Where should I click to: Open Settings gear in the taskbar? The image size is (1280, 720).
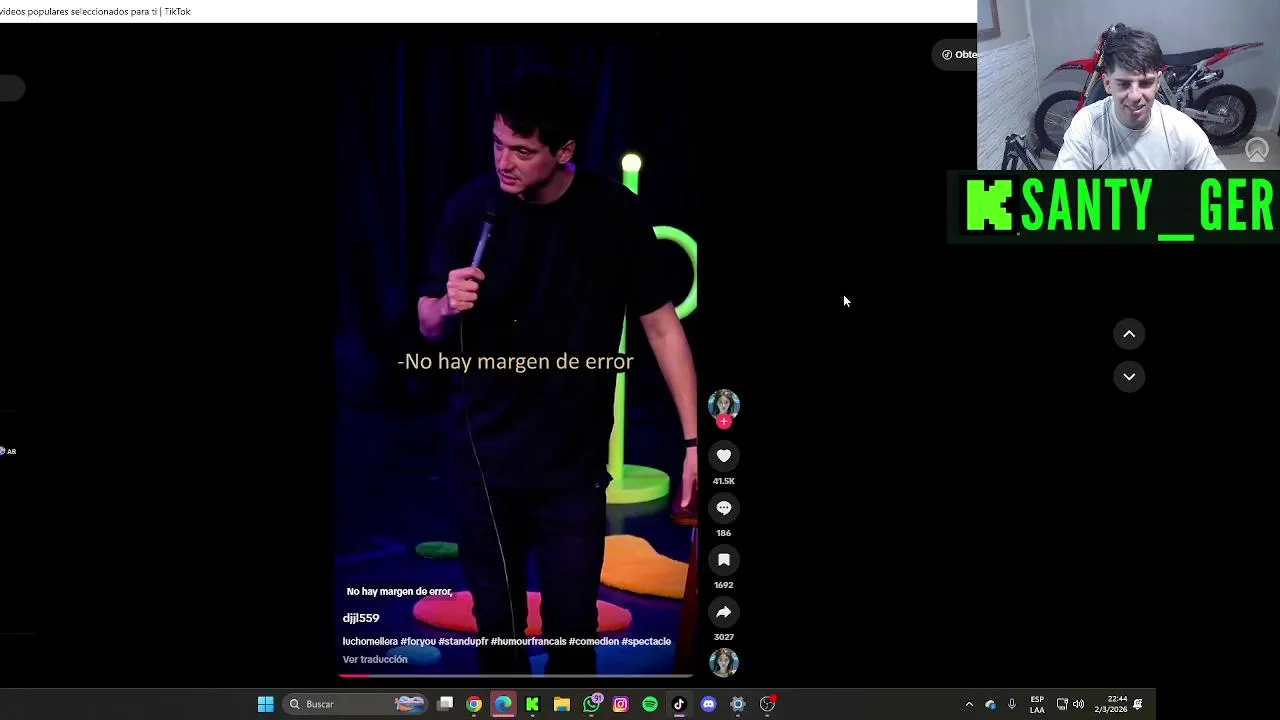[738, 704]
